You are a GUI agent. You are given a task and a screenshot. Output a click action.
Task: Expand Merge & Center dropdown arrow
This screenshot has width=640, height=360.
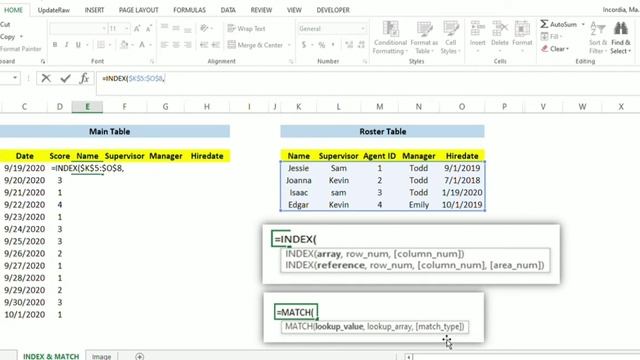click(289, 45)
